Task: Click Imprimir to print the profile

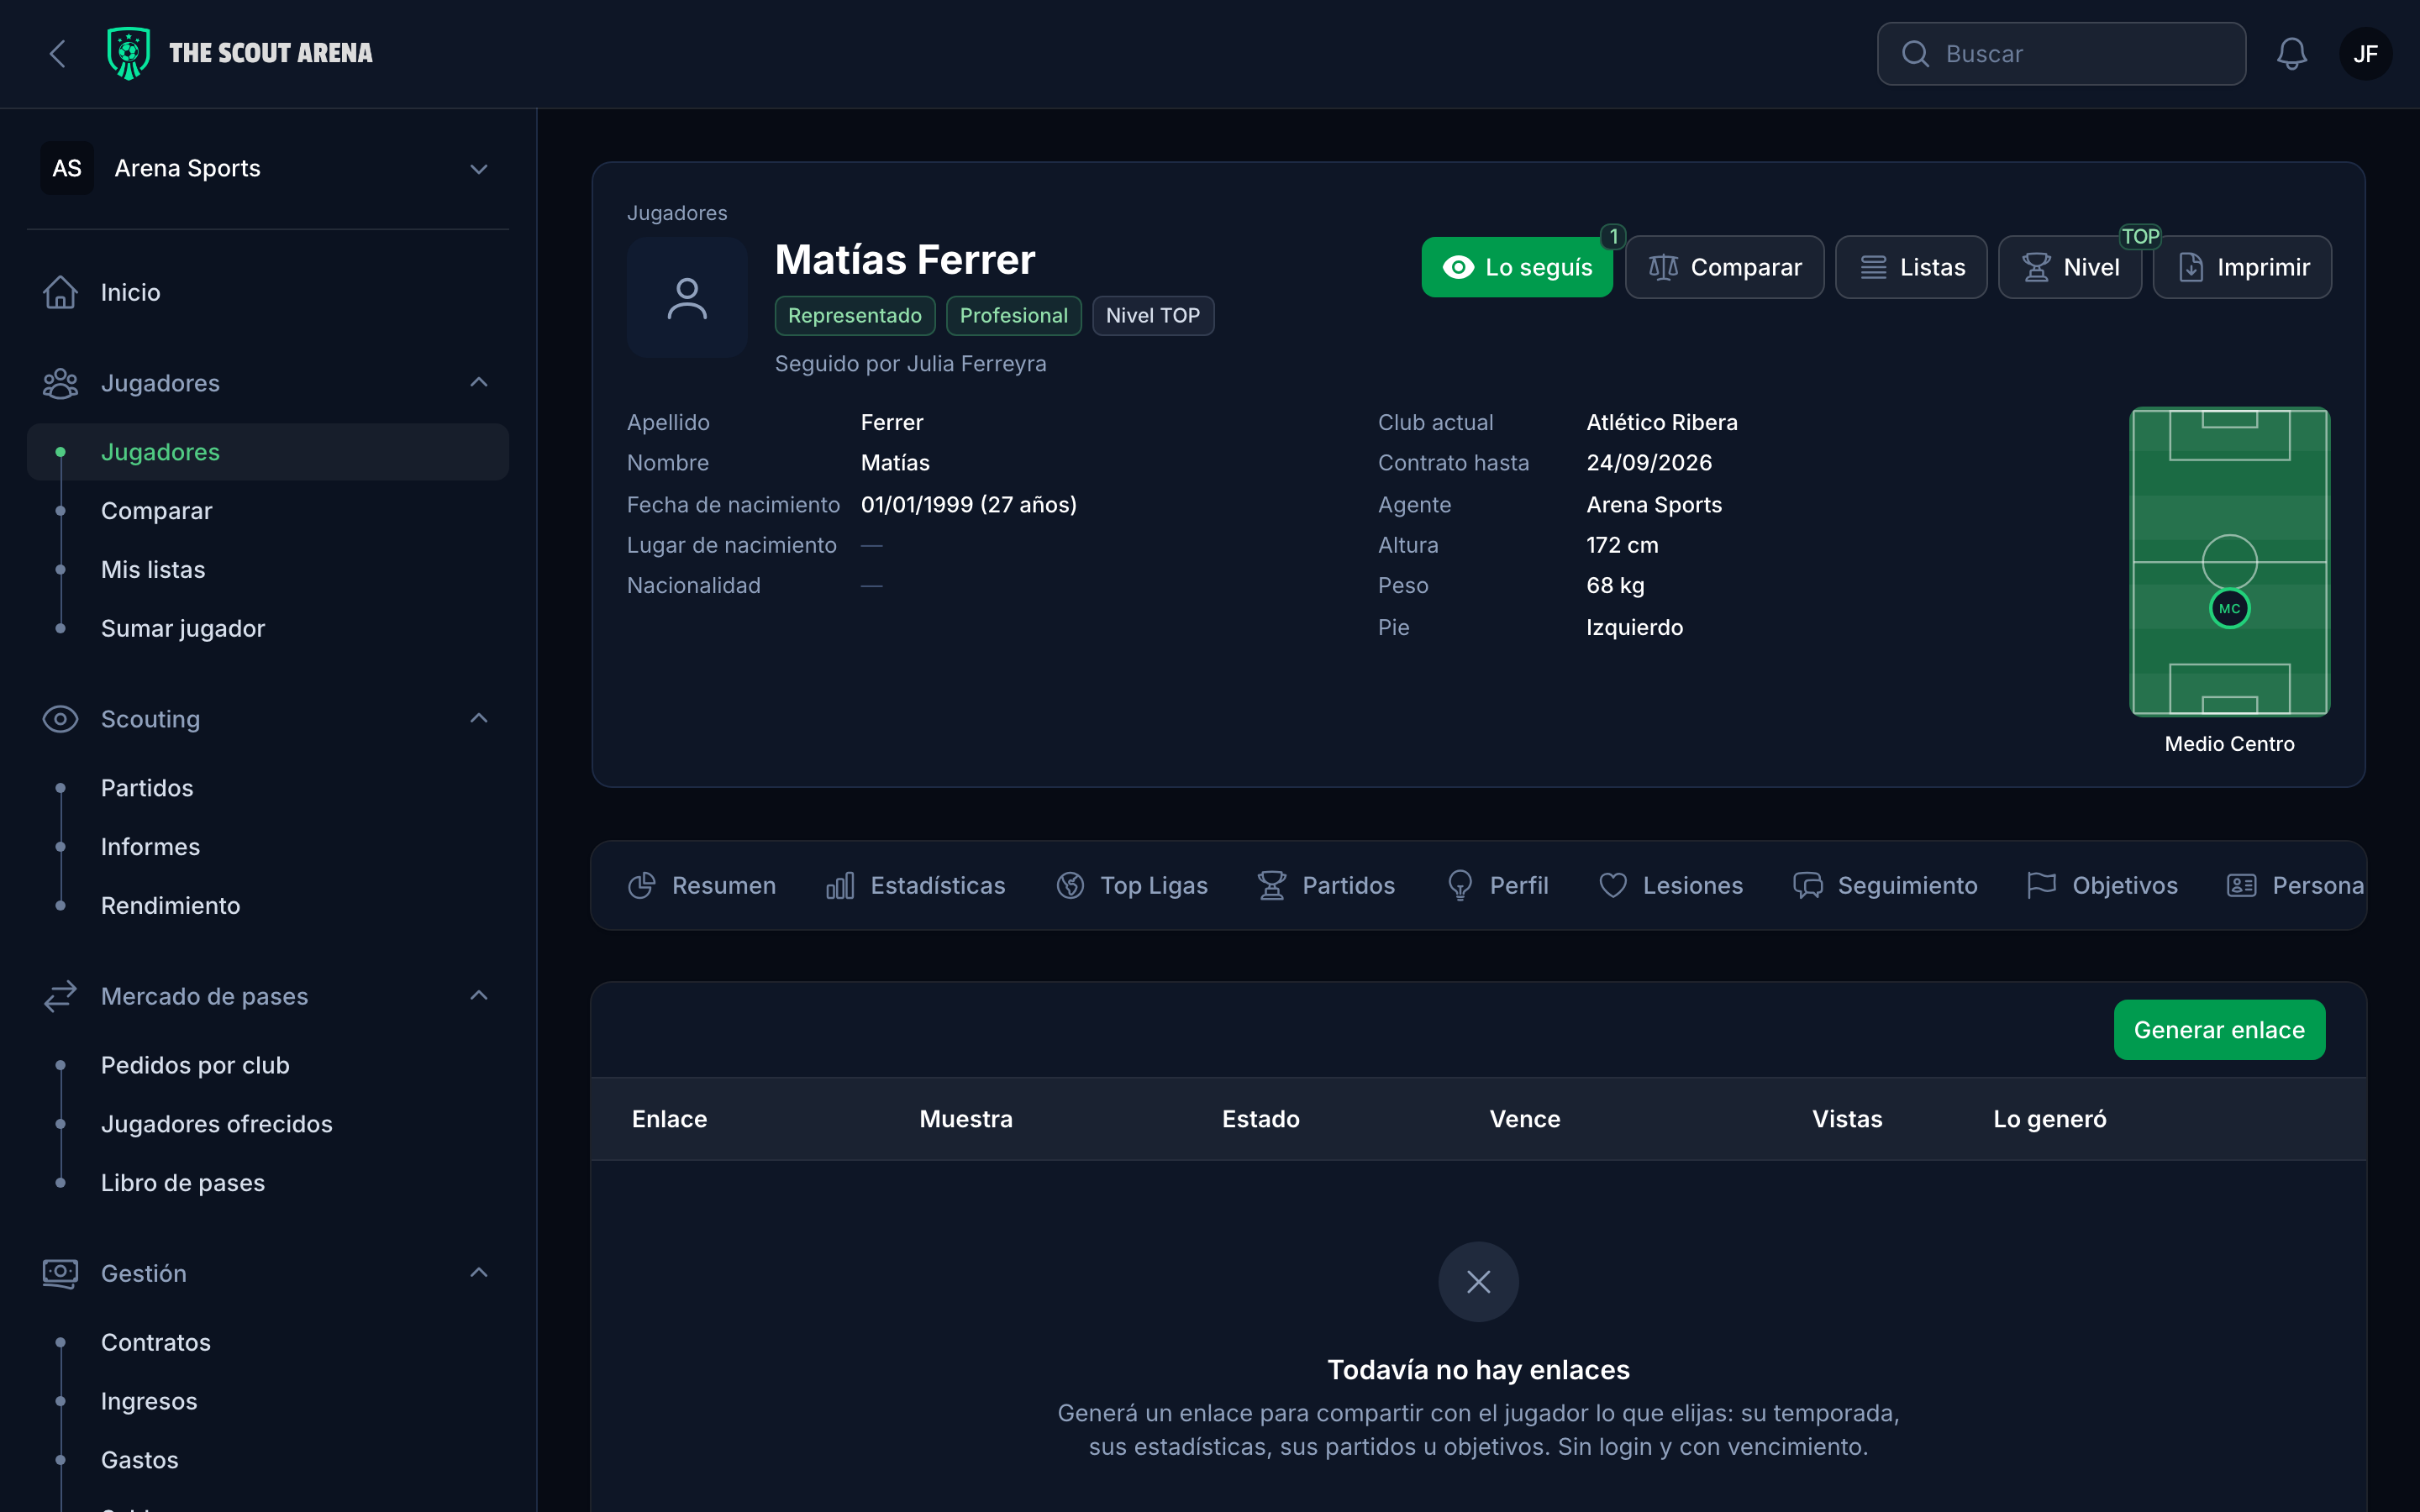Action: [x=2241, y=267]
